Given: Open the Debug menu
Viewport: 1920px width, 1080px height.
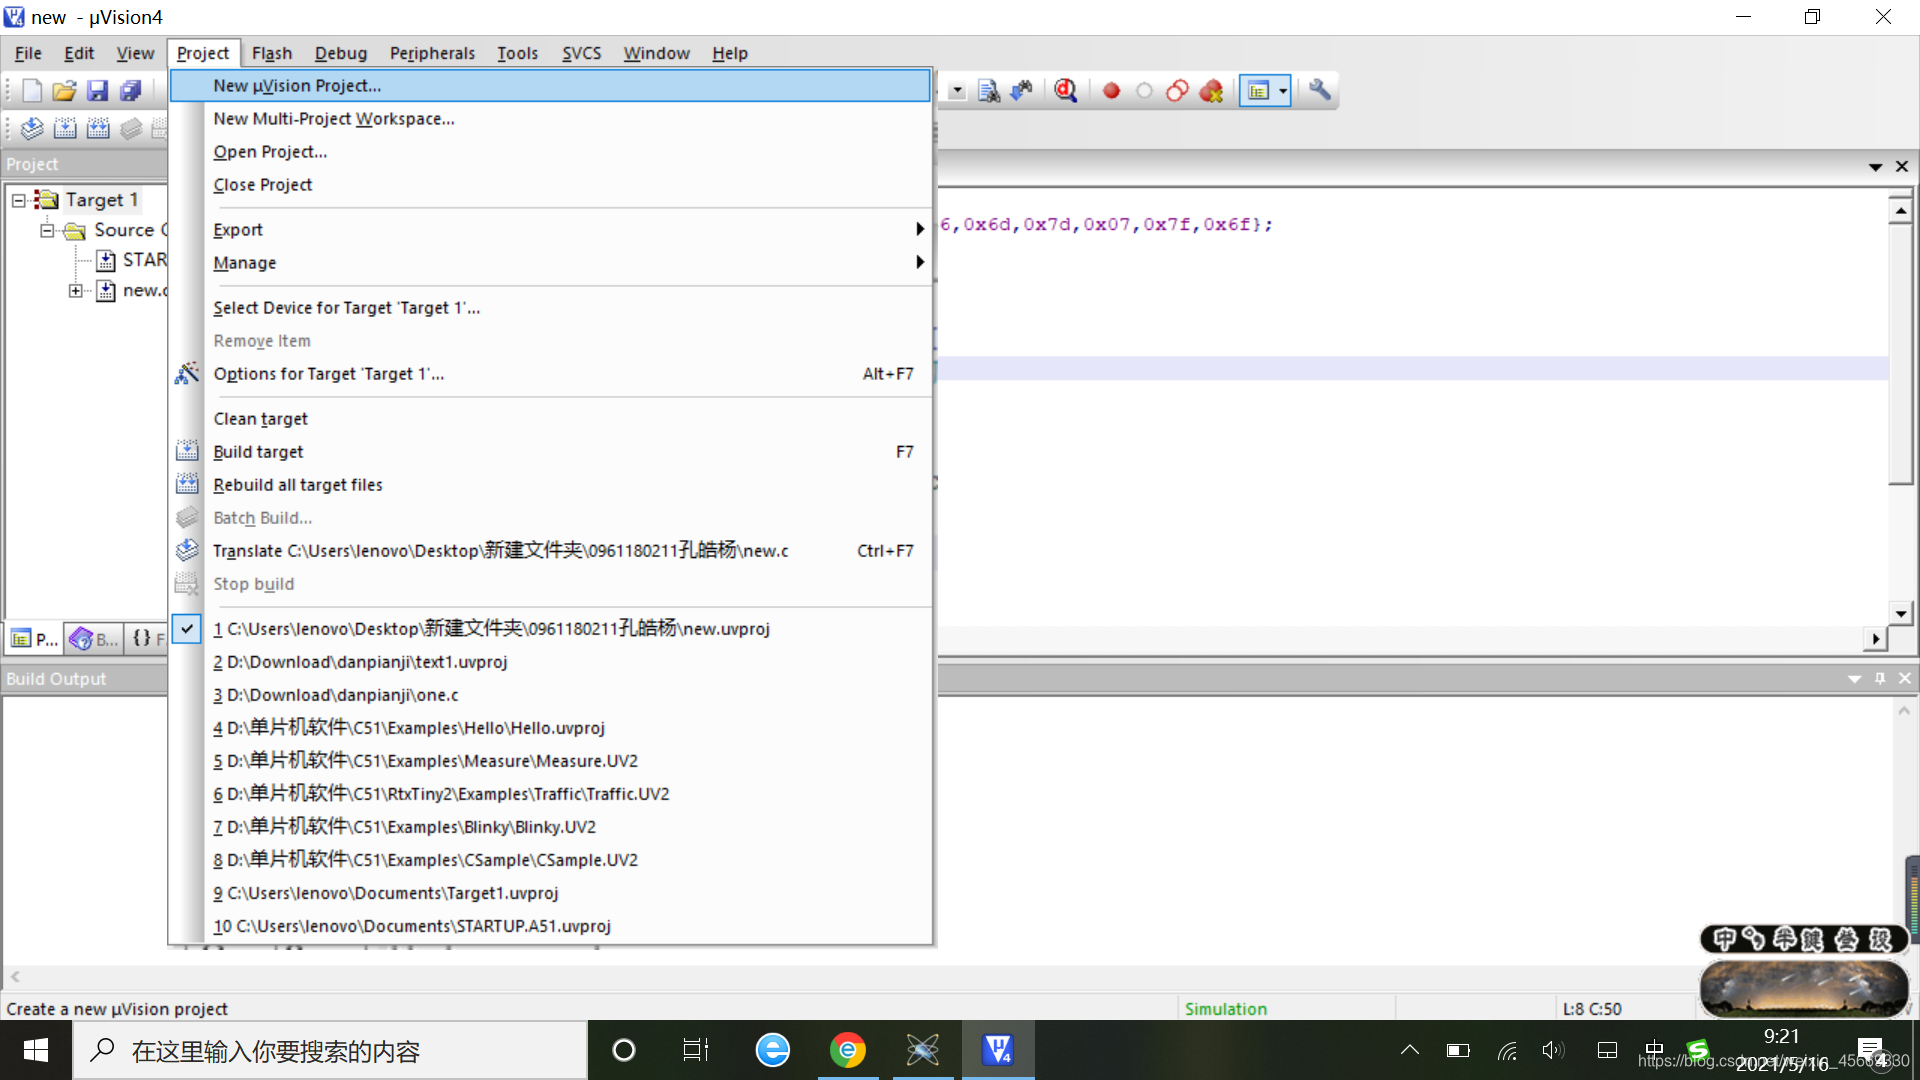Looking at the screenshot, I should tap(340, 53).
